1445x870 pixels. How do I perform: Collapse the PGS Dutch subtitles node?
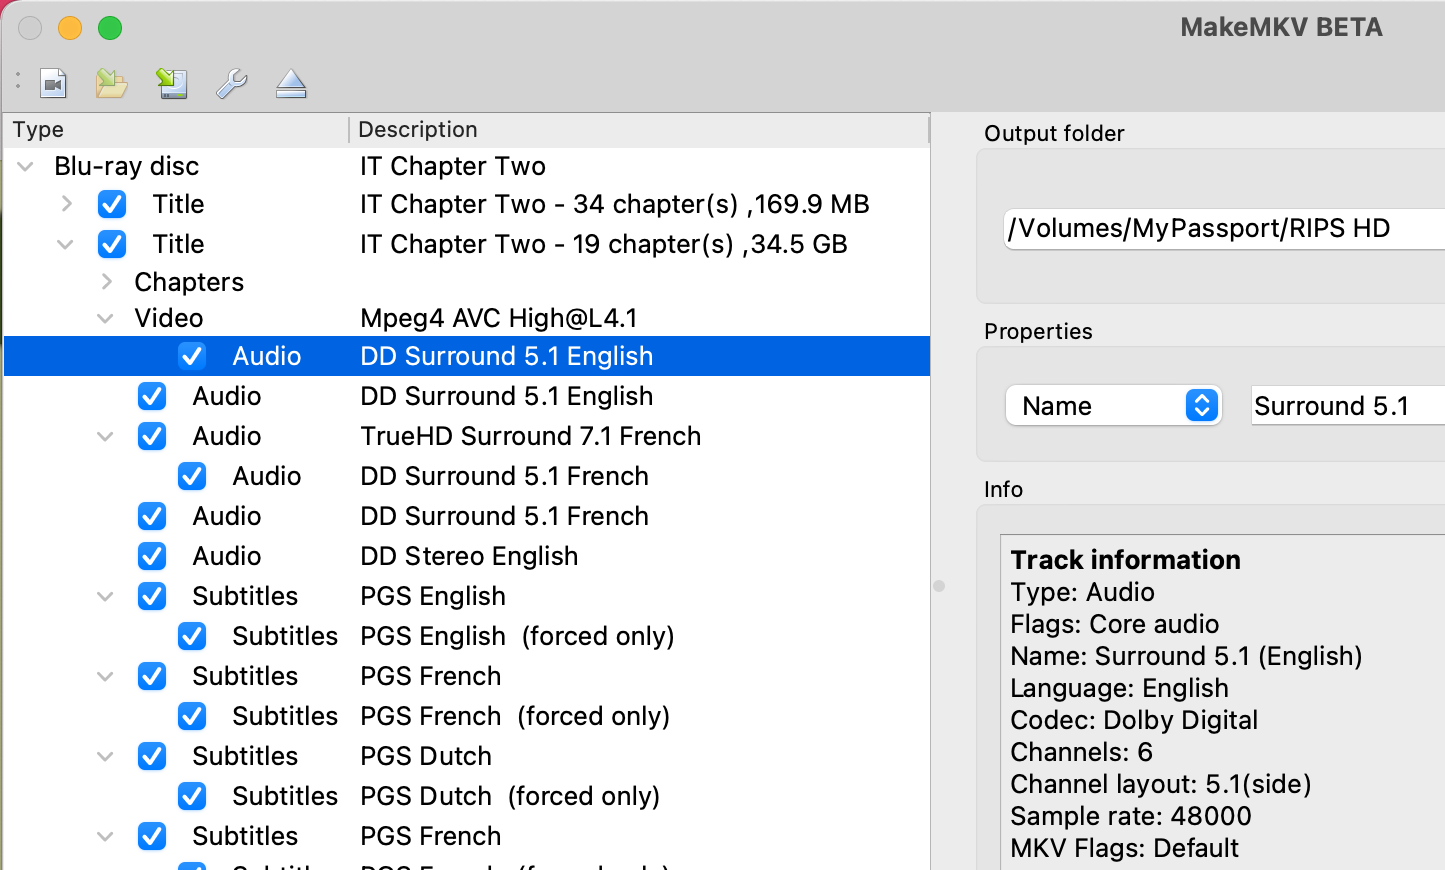tap(105, 756)
